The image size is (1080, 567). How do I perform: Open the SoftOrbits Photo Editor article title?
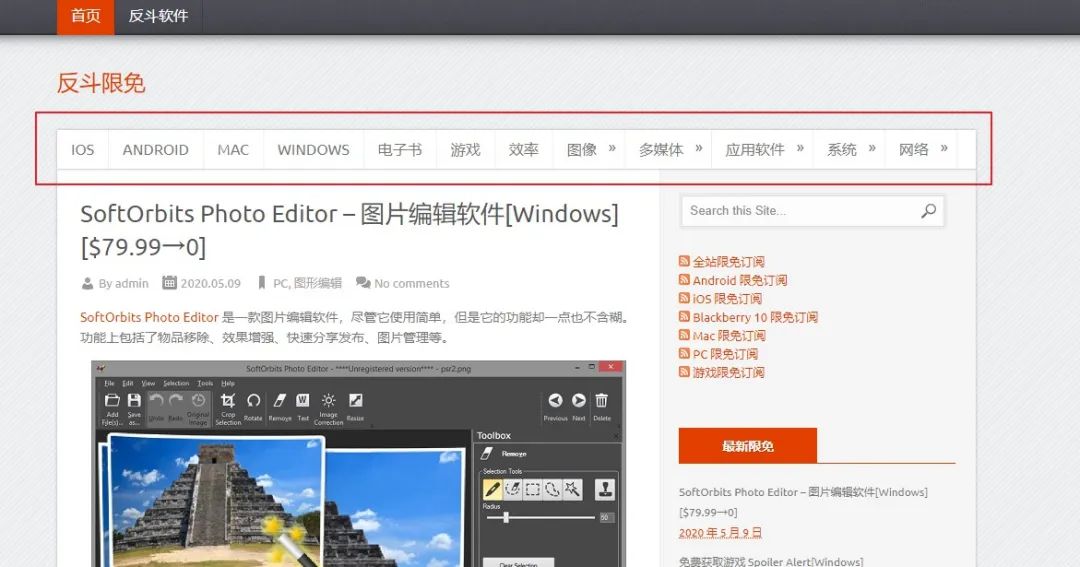point(349,230)
